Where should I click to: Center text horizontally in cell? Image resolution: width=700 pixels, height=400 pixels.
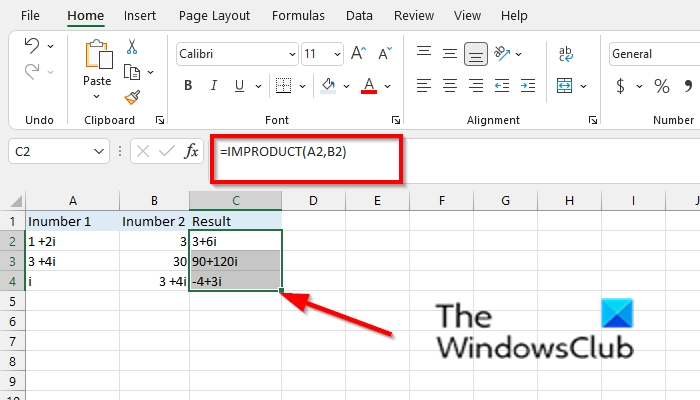point(450,85)
